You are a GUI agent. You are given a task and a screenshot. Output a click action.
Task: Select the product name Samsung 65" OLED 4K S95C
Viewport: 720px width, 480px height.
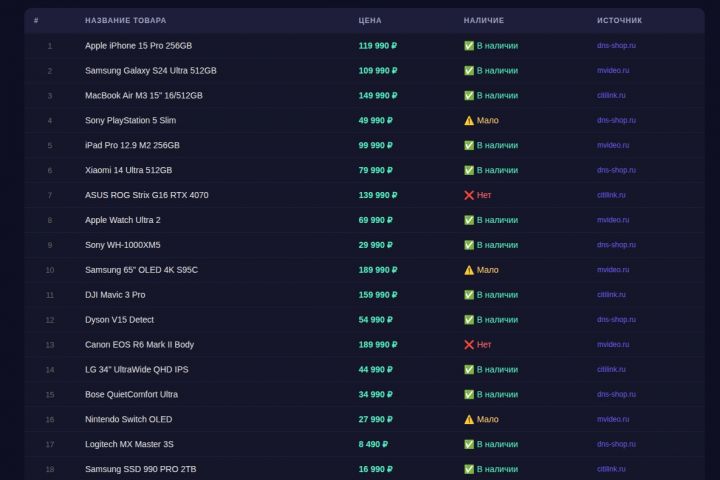pos(141,270)
